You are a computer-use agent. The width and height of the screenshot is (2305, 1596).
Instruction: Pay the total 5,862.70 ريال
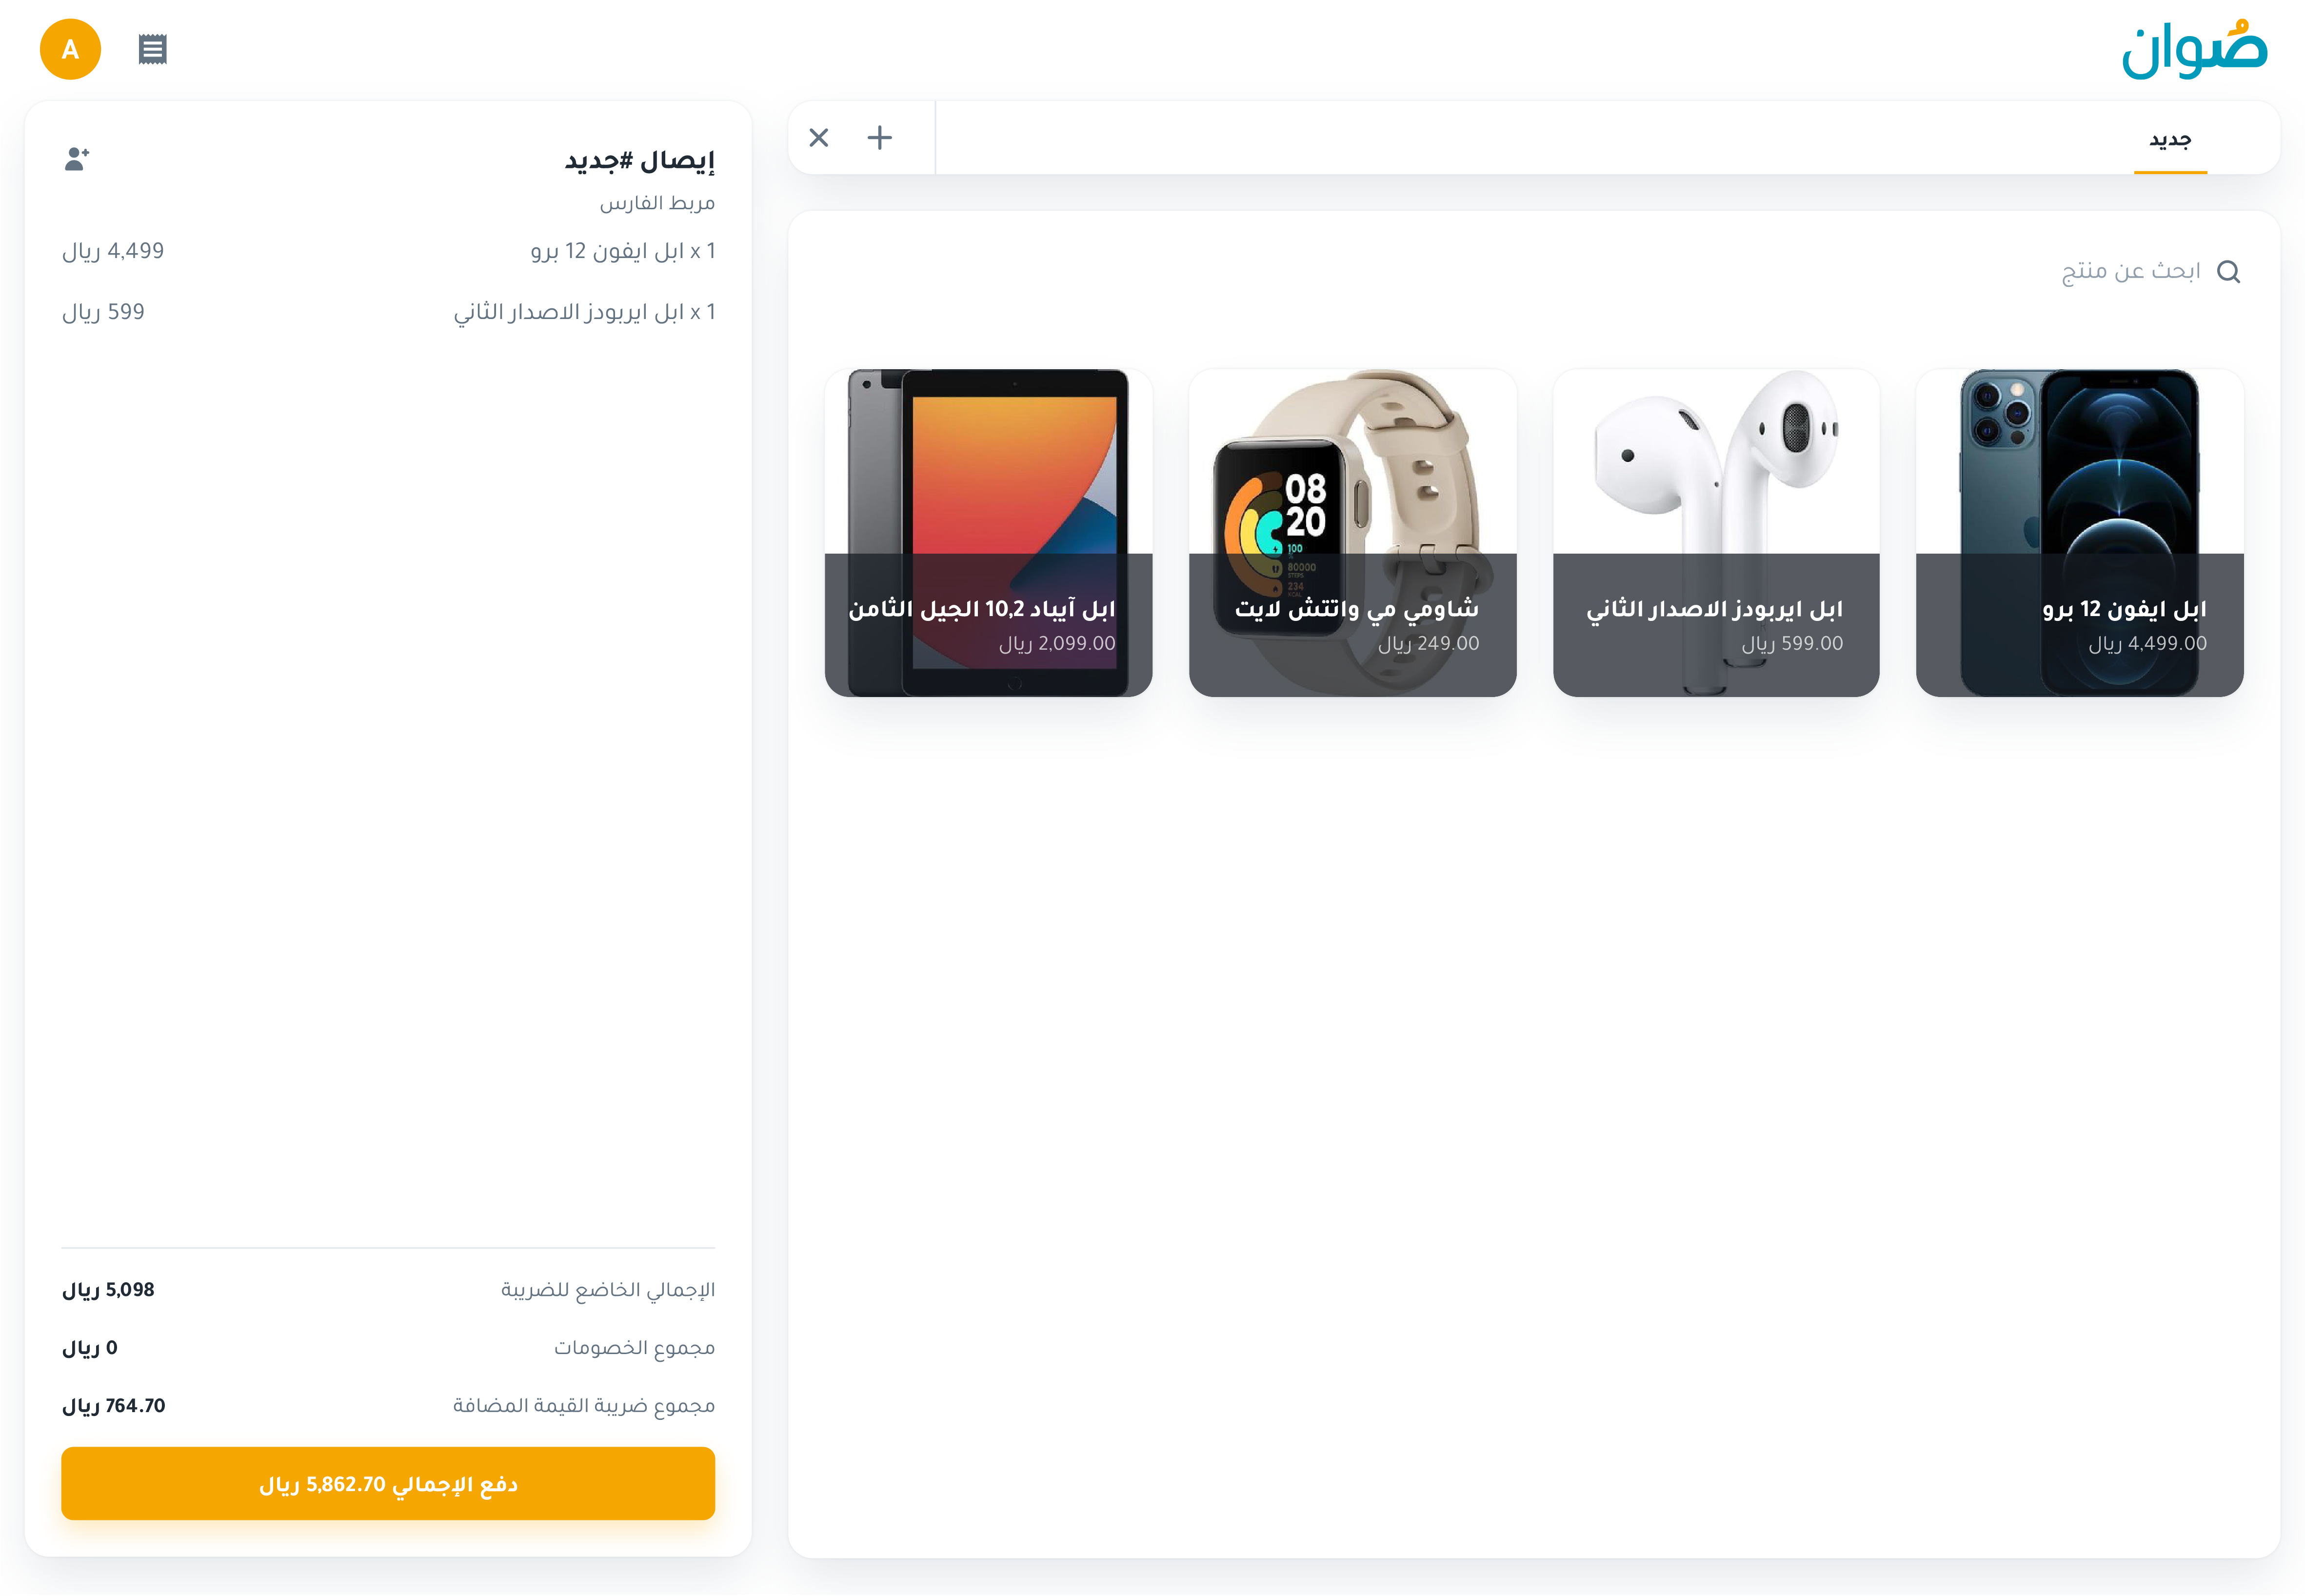(388, 1484)
